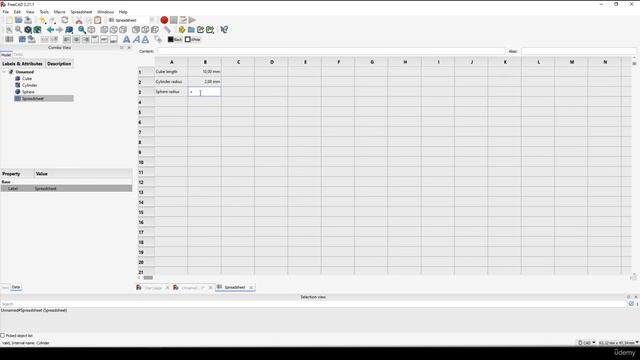
Task: Set text color with Black swatch
Action: click(x=175, y=40)
